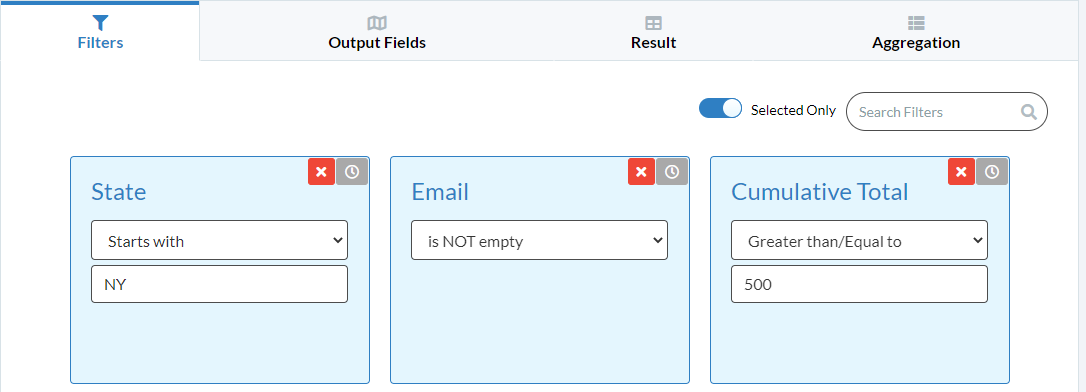Open the Result tab
1086x392 pixels.
pos(653,32)
